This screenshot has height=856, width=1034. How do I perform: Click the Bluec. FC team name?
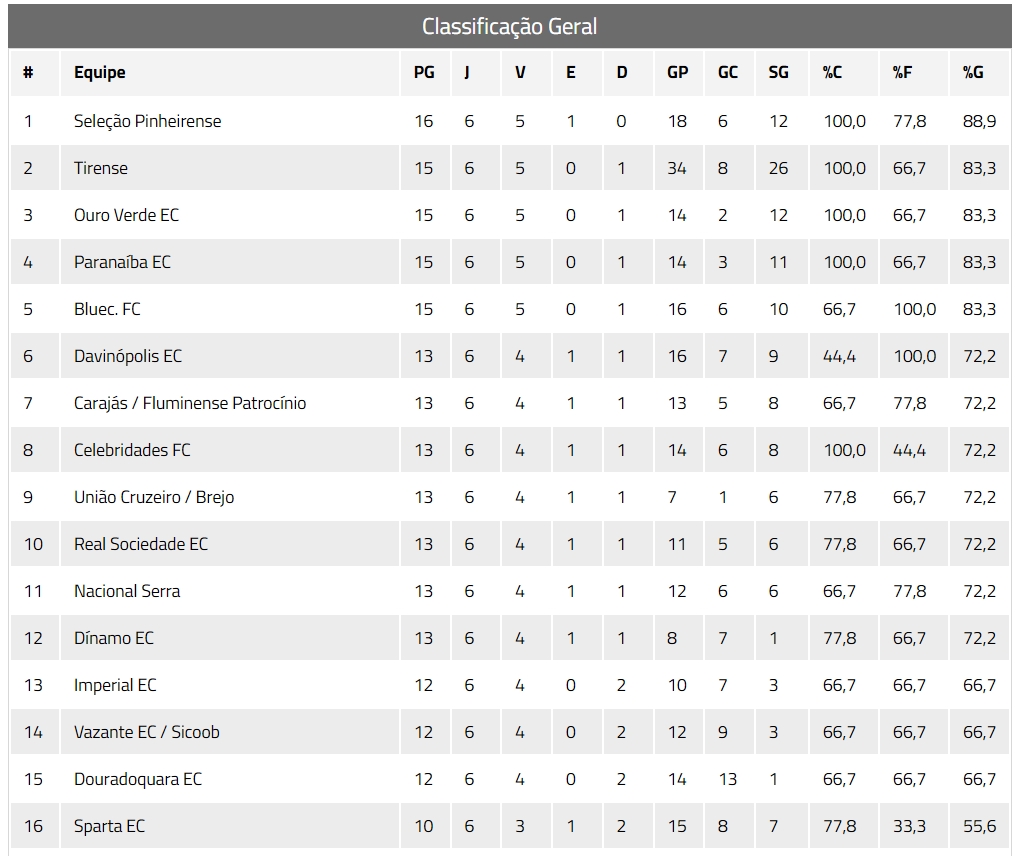(107, 309)
